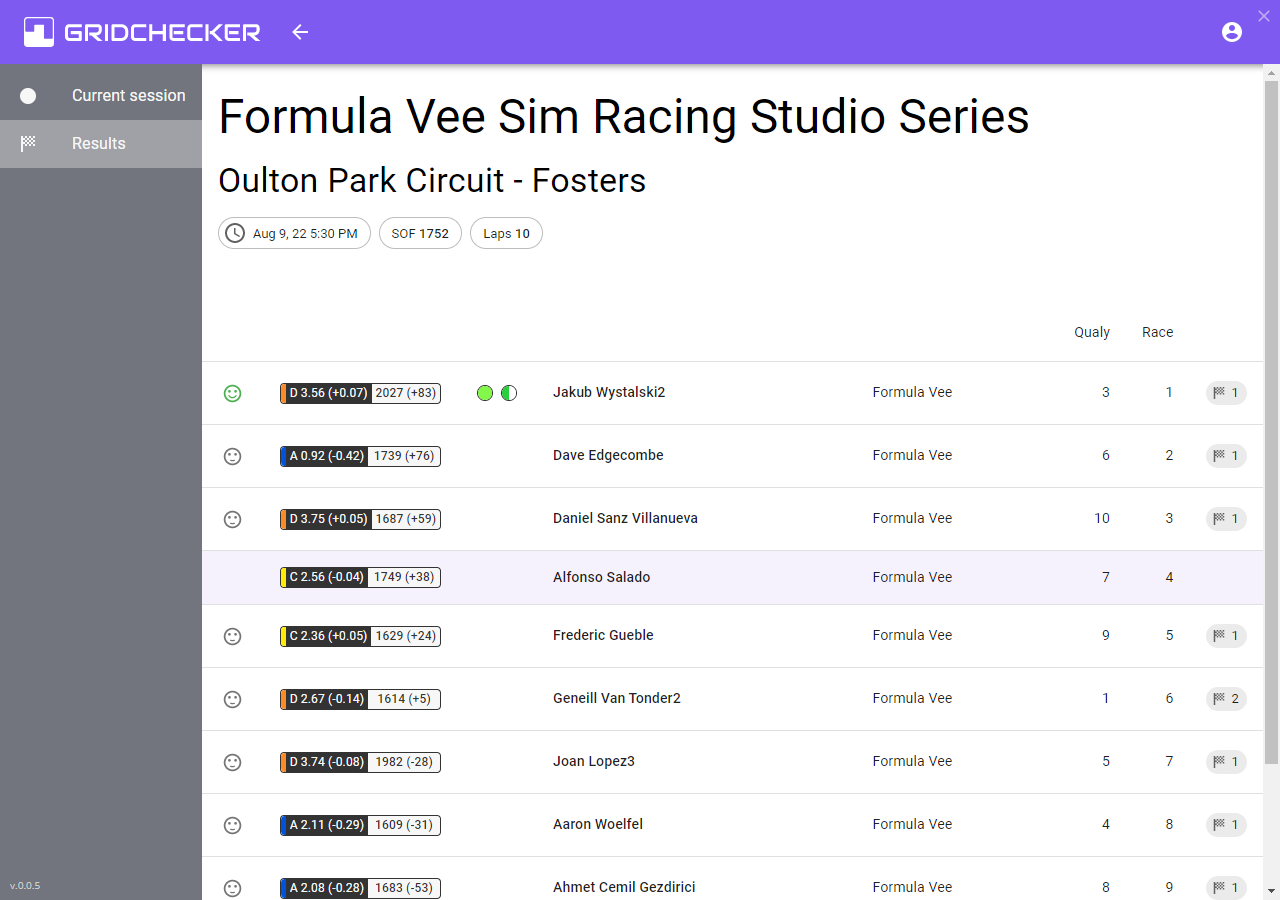This screenshot has width=1280, height=900.
Task: Click the back arrow in header
Action: [300, 32]
